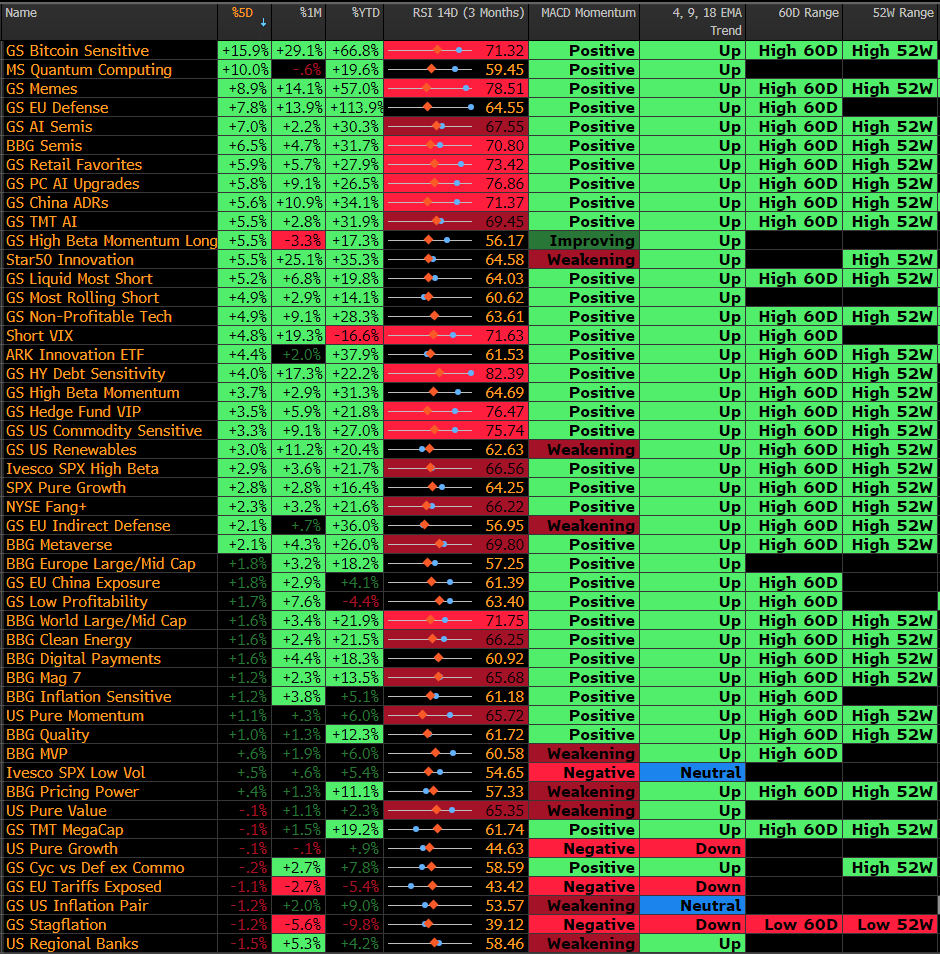This screenshot has width=940, height=954.
Task: Click the Positive MACD cell for GS Most Rolling Short
Action: pyautogui.click(x=584, y=298)
